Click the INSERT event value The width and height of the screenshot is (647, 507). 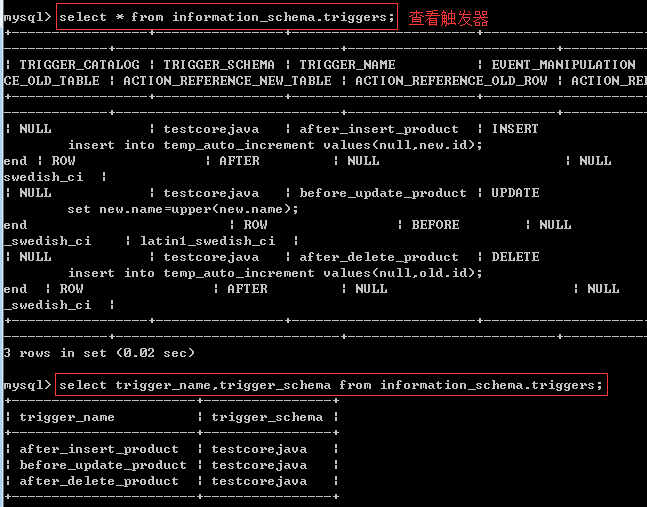(515, 129)
